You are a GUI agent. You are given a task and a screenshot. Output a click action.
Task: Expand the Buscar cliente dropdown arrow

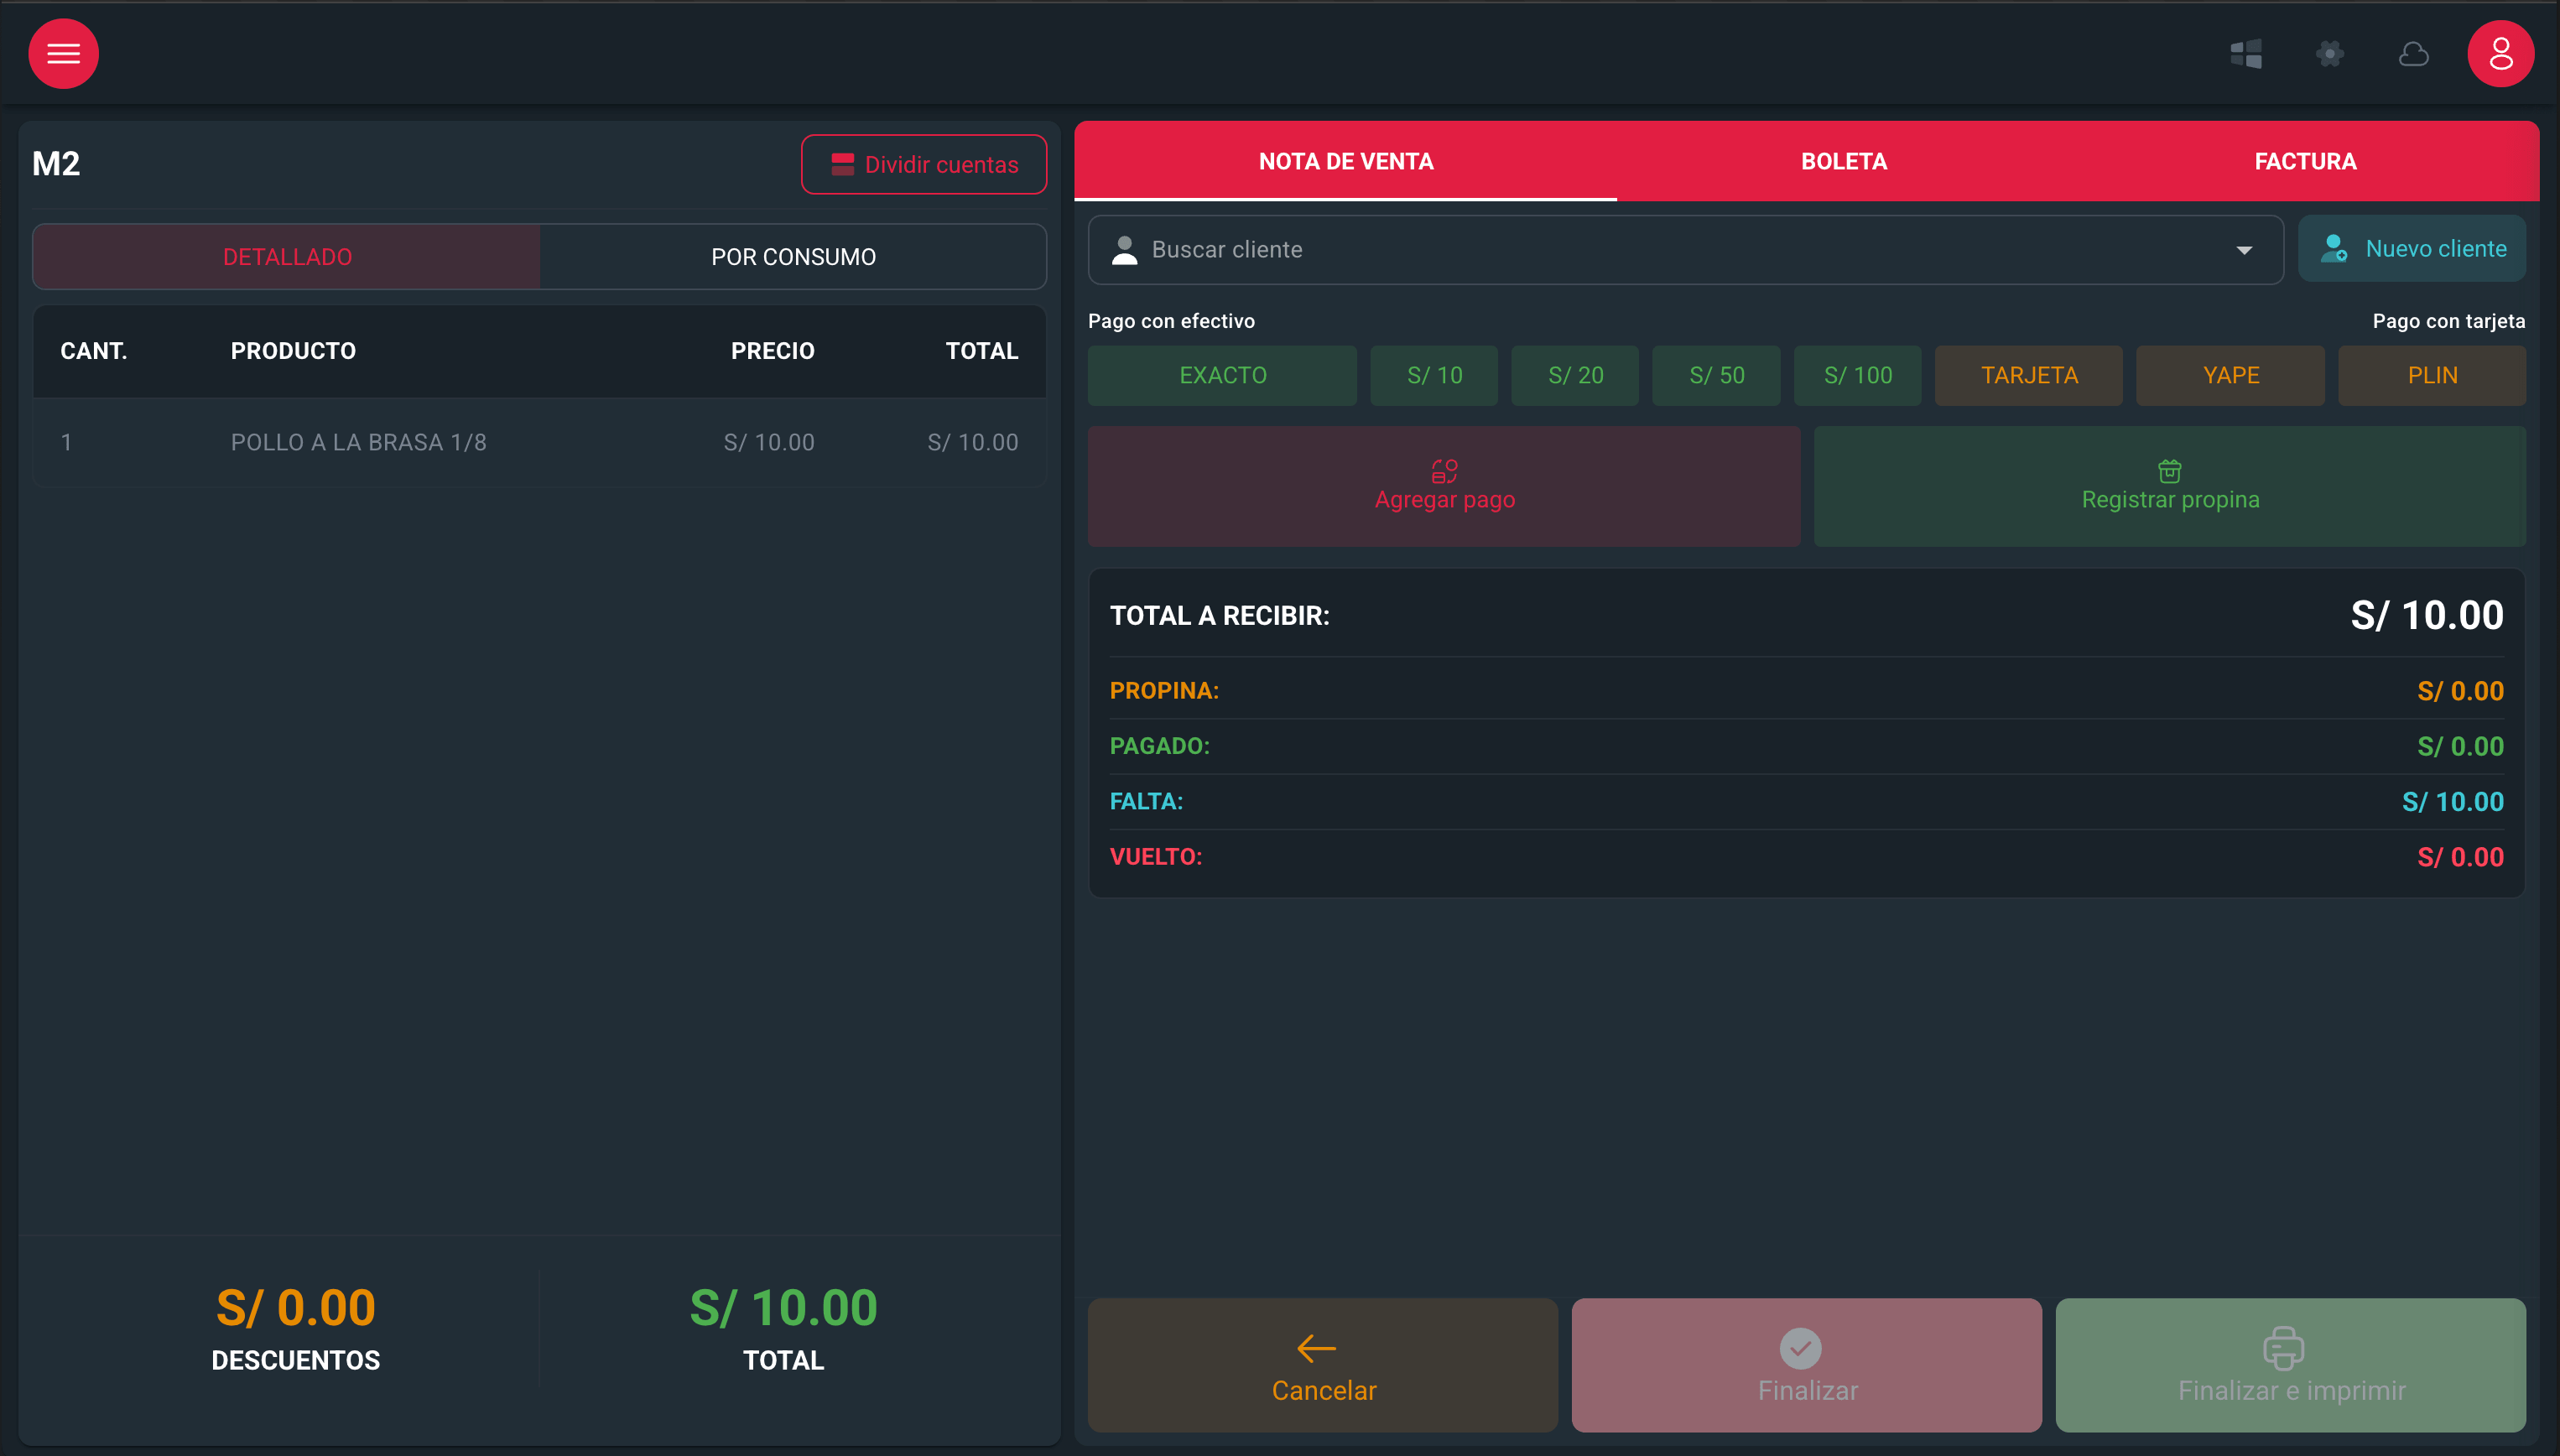[x=2244, y=250]
